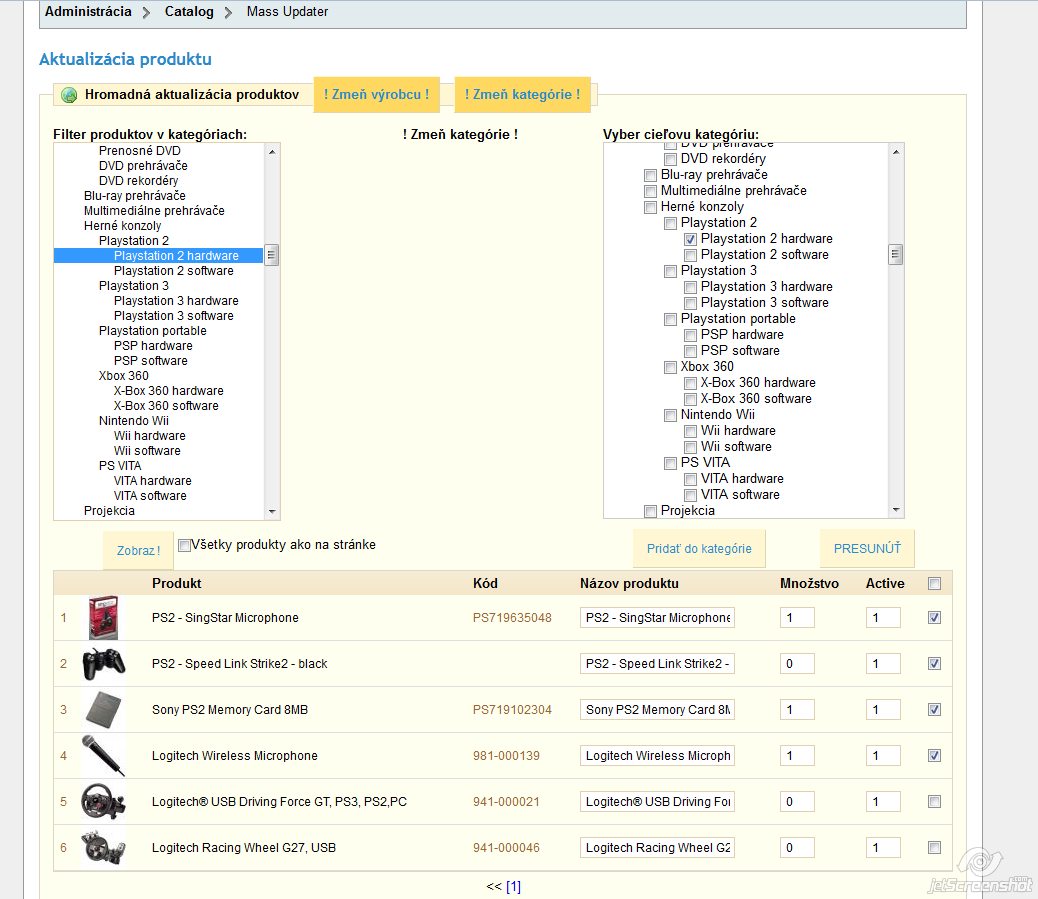The width and height of the screenshot is (1038, 899).
Task: Open the Speed Link Strike2 gamepad thumbnail
Action: pos(103,664)
